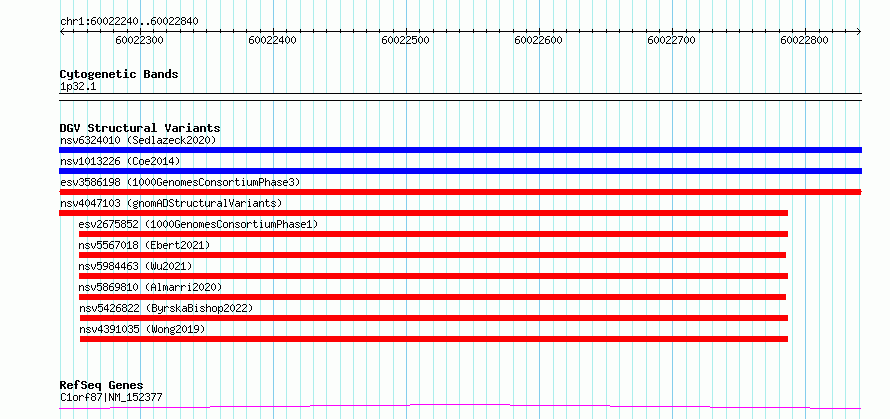Click the blue bar for nsv1013226
890x419 pixels.
pos(460,171)
